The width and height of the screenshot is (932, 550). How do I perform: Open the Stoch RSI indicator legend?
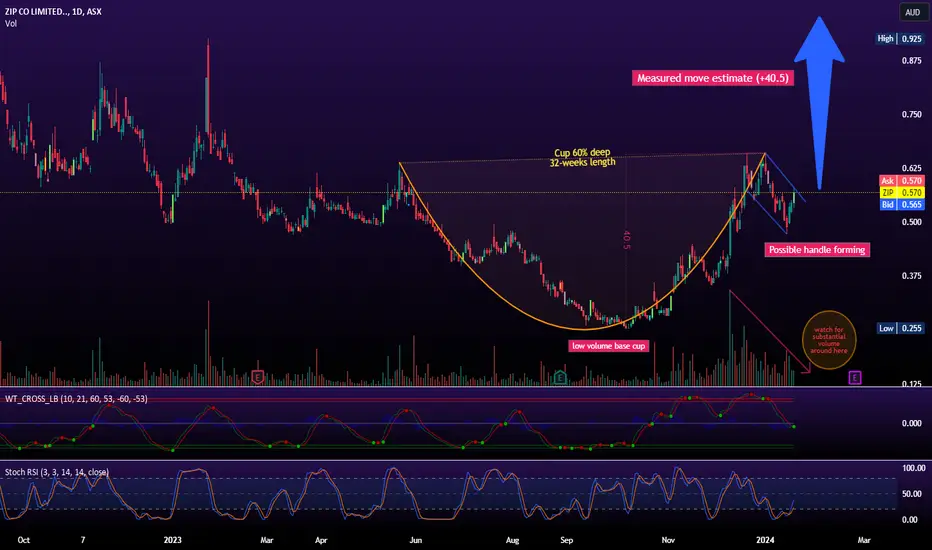coord(56,472)
